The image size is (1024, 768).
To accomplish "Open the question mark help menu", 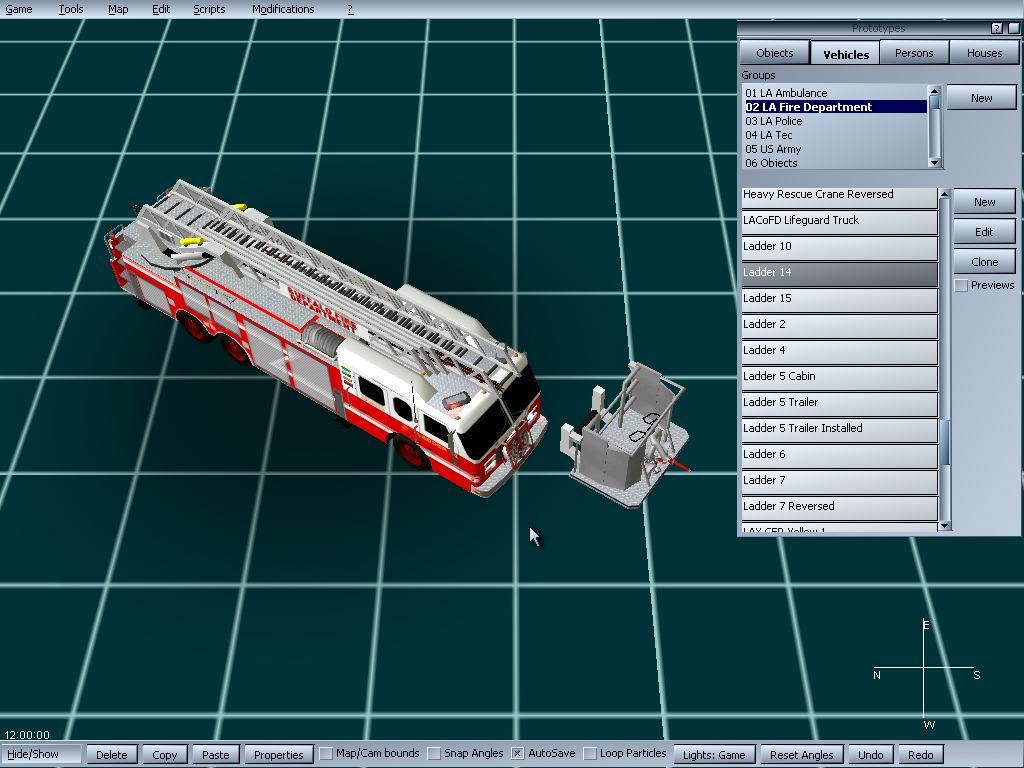I will pos(350,9).
